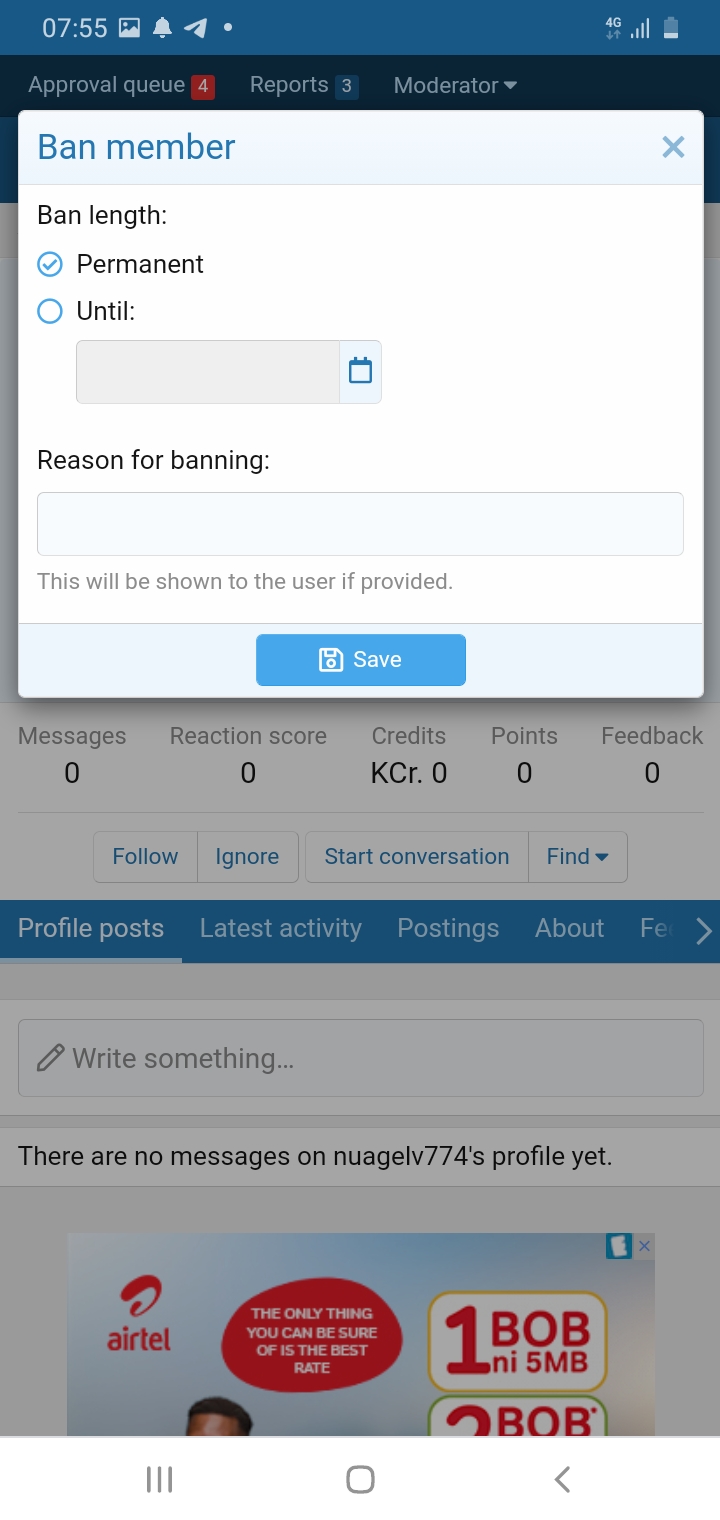The height and width of the screenshot is (1520, 720).
Task: Open the Approval queue menu item
Action: (x=120, y=85)
